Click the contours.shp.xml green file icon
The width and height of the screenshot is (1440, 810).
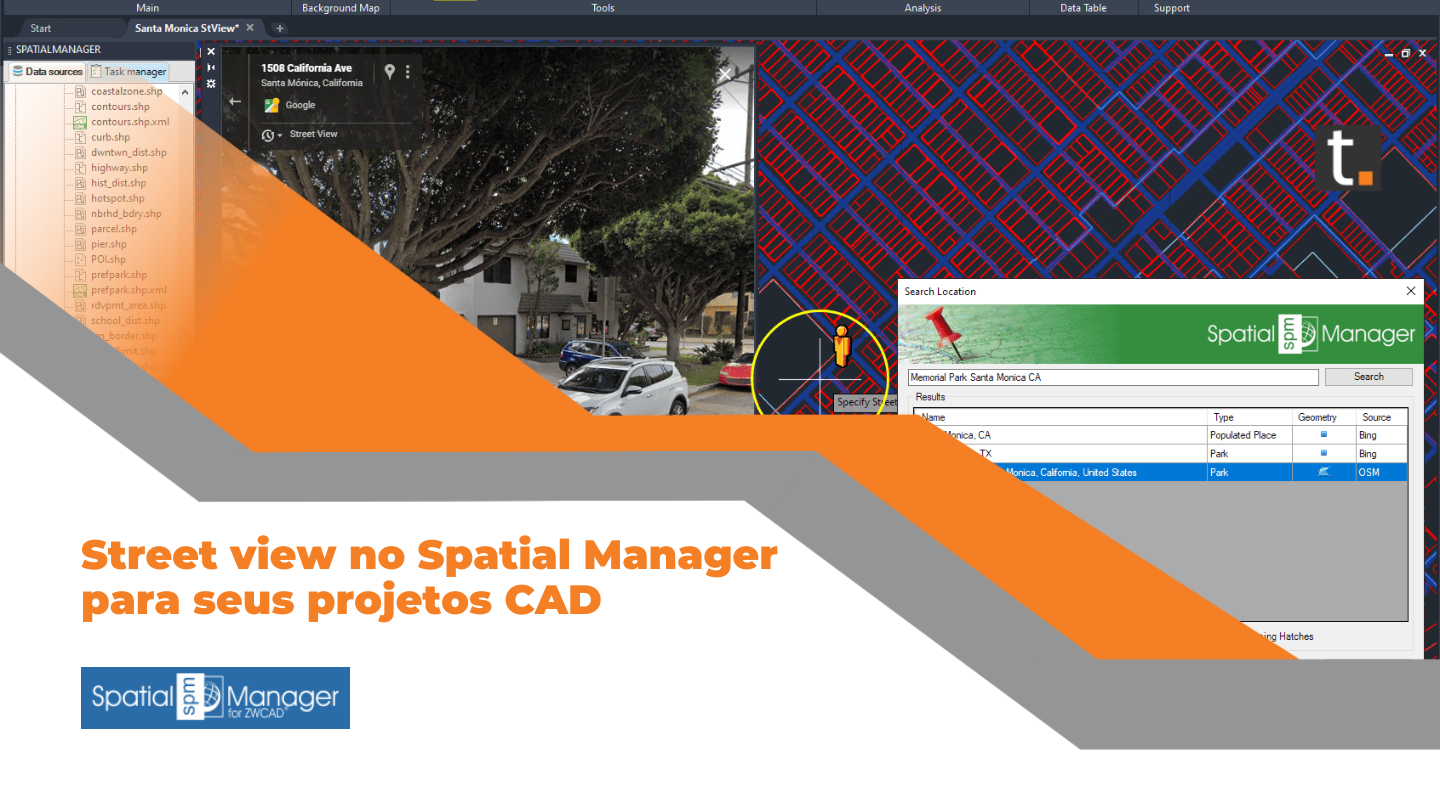pyautogui.click(x=81, y=122)
